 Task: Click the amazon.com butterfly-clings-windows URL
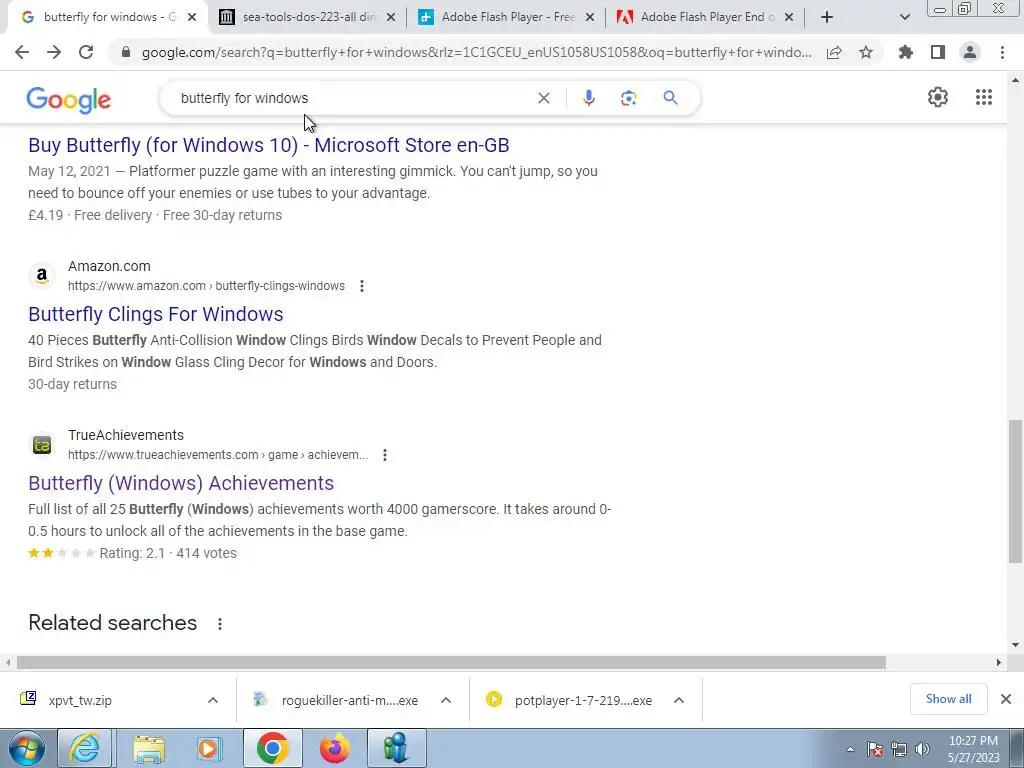pos(206,286)
